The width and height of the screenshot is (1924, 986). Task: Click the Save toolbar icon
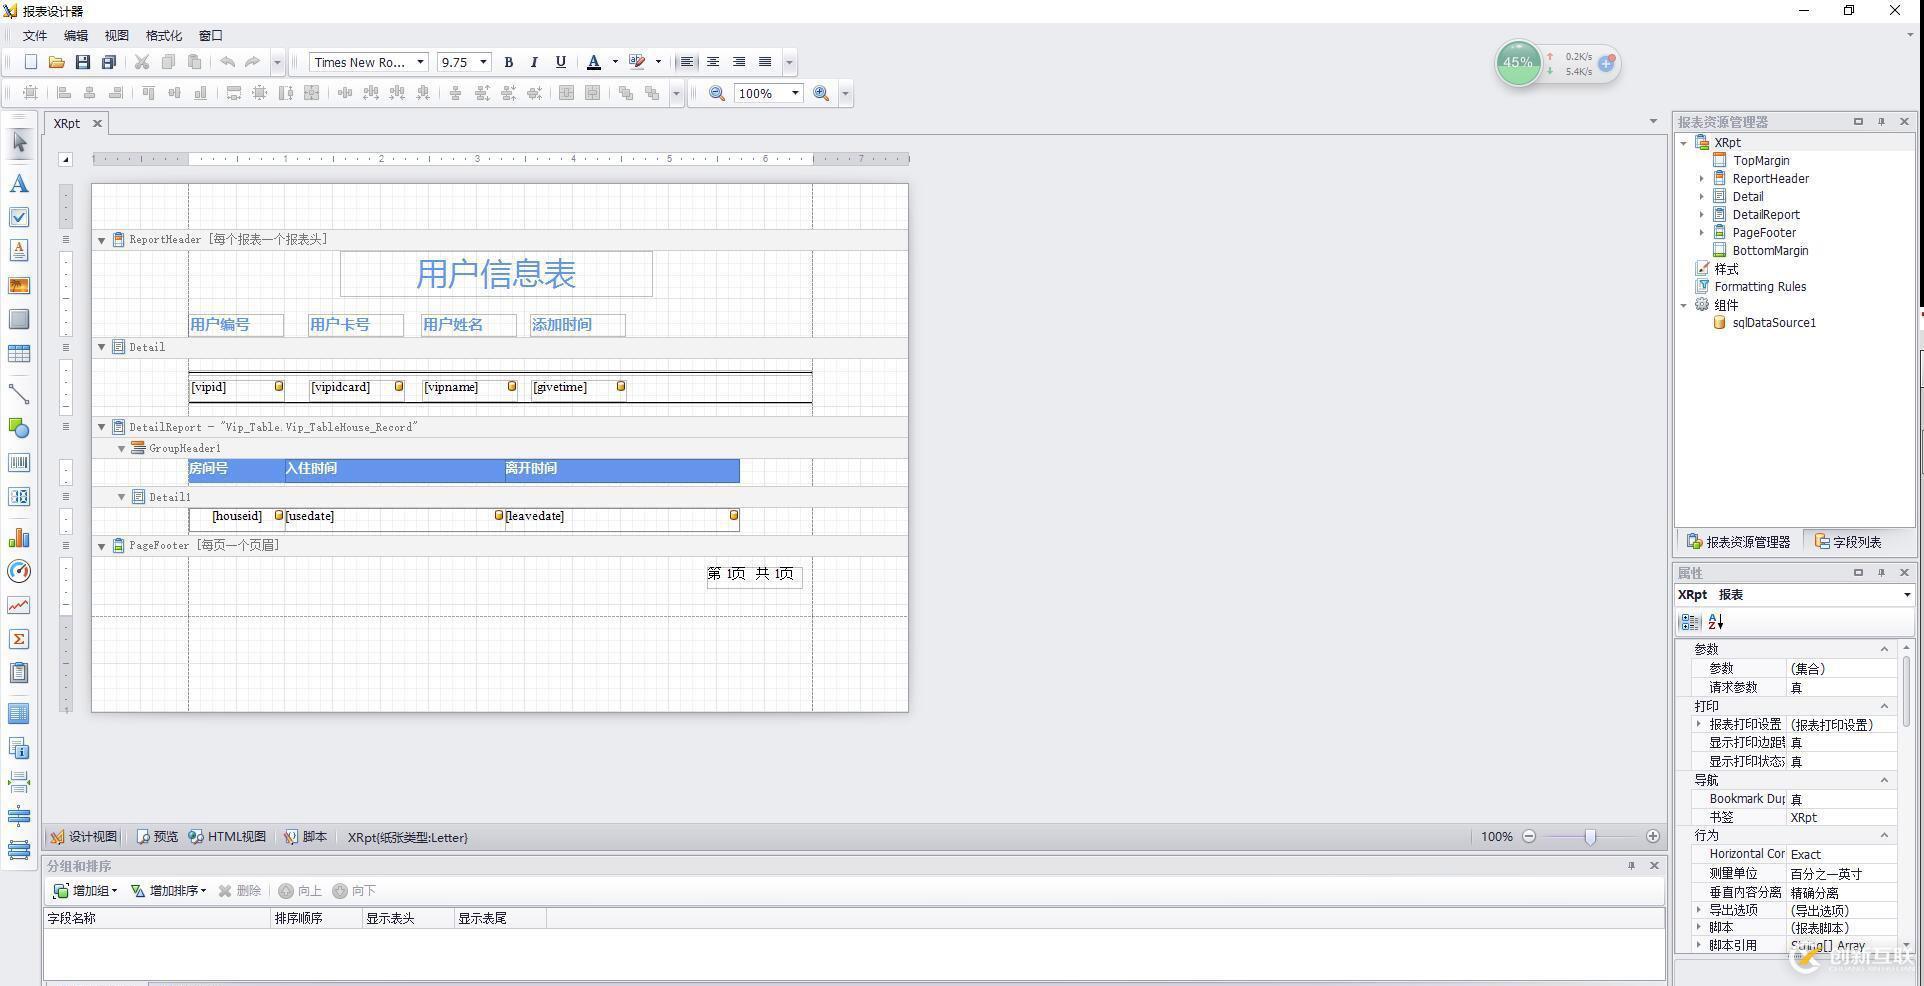[x=83, y=62]
